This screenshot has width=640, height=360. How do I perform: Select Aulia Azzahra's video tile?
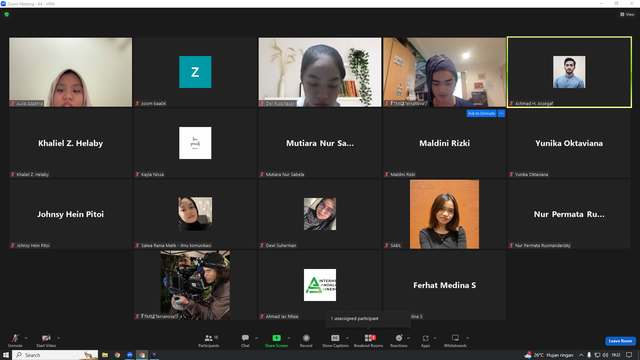point(71,72)
